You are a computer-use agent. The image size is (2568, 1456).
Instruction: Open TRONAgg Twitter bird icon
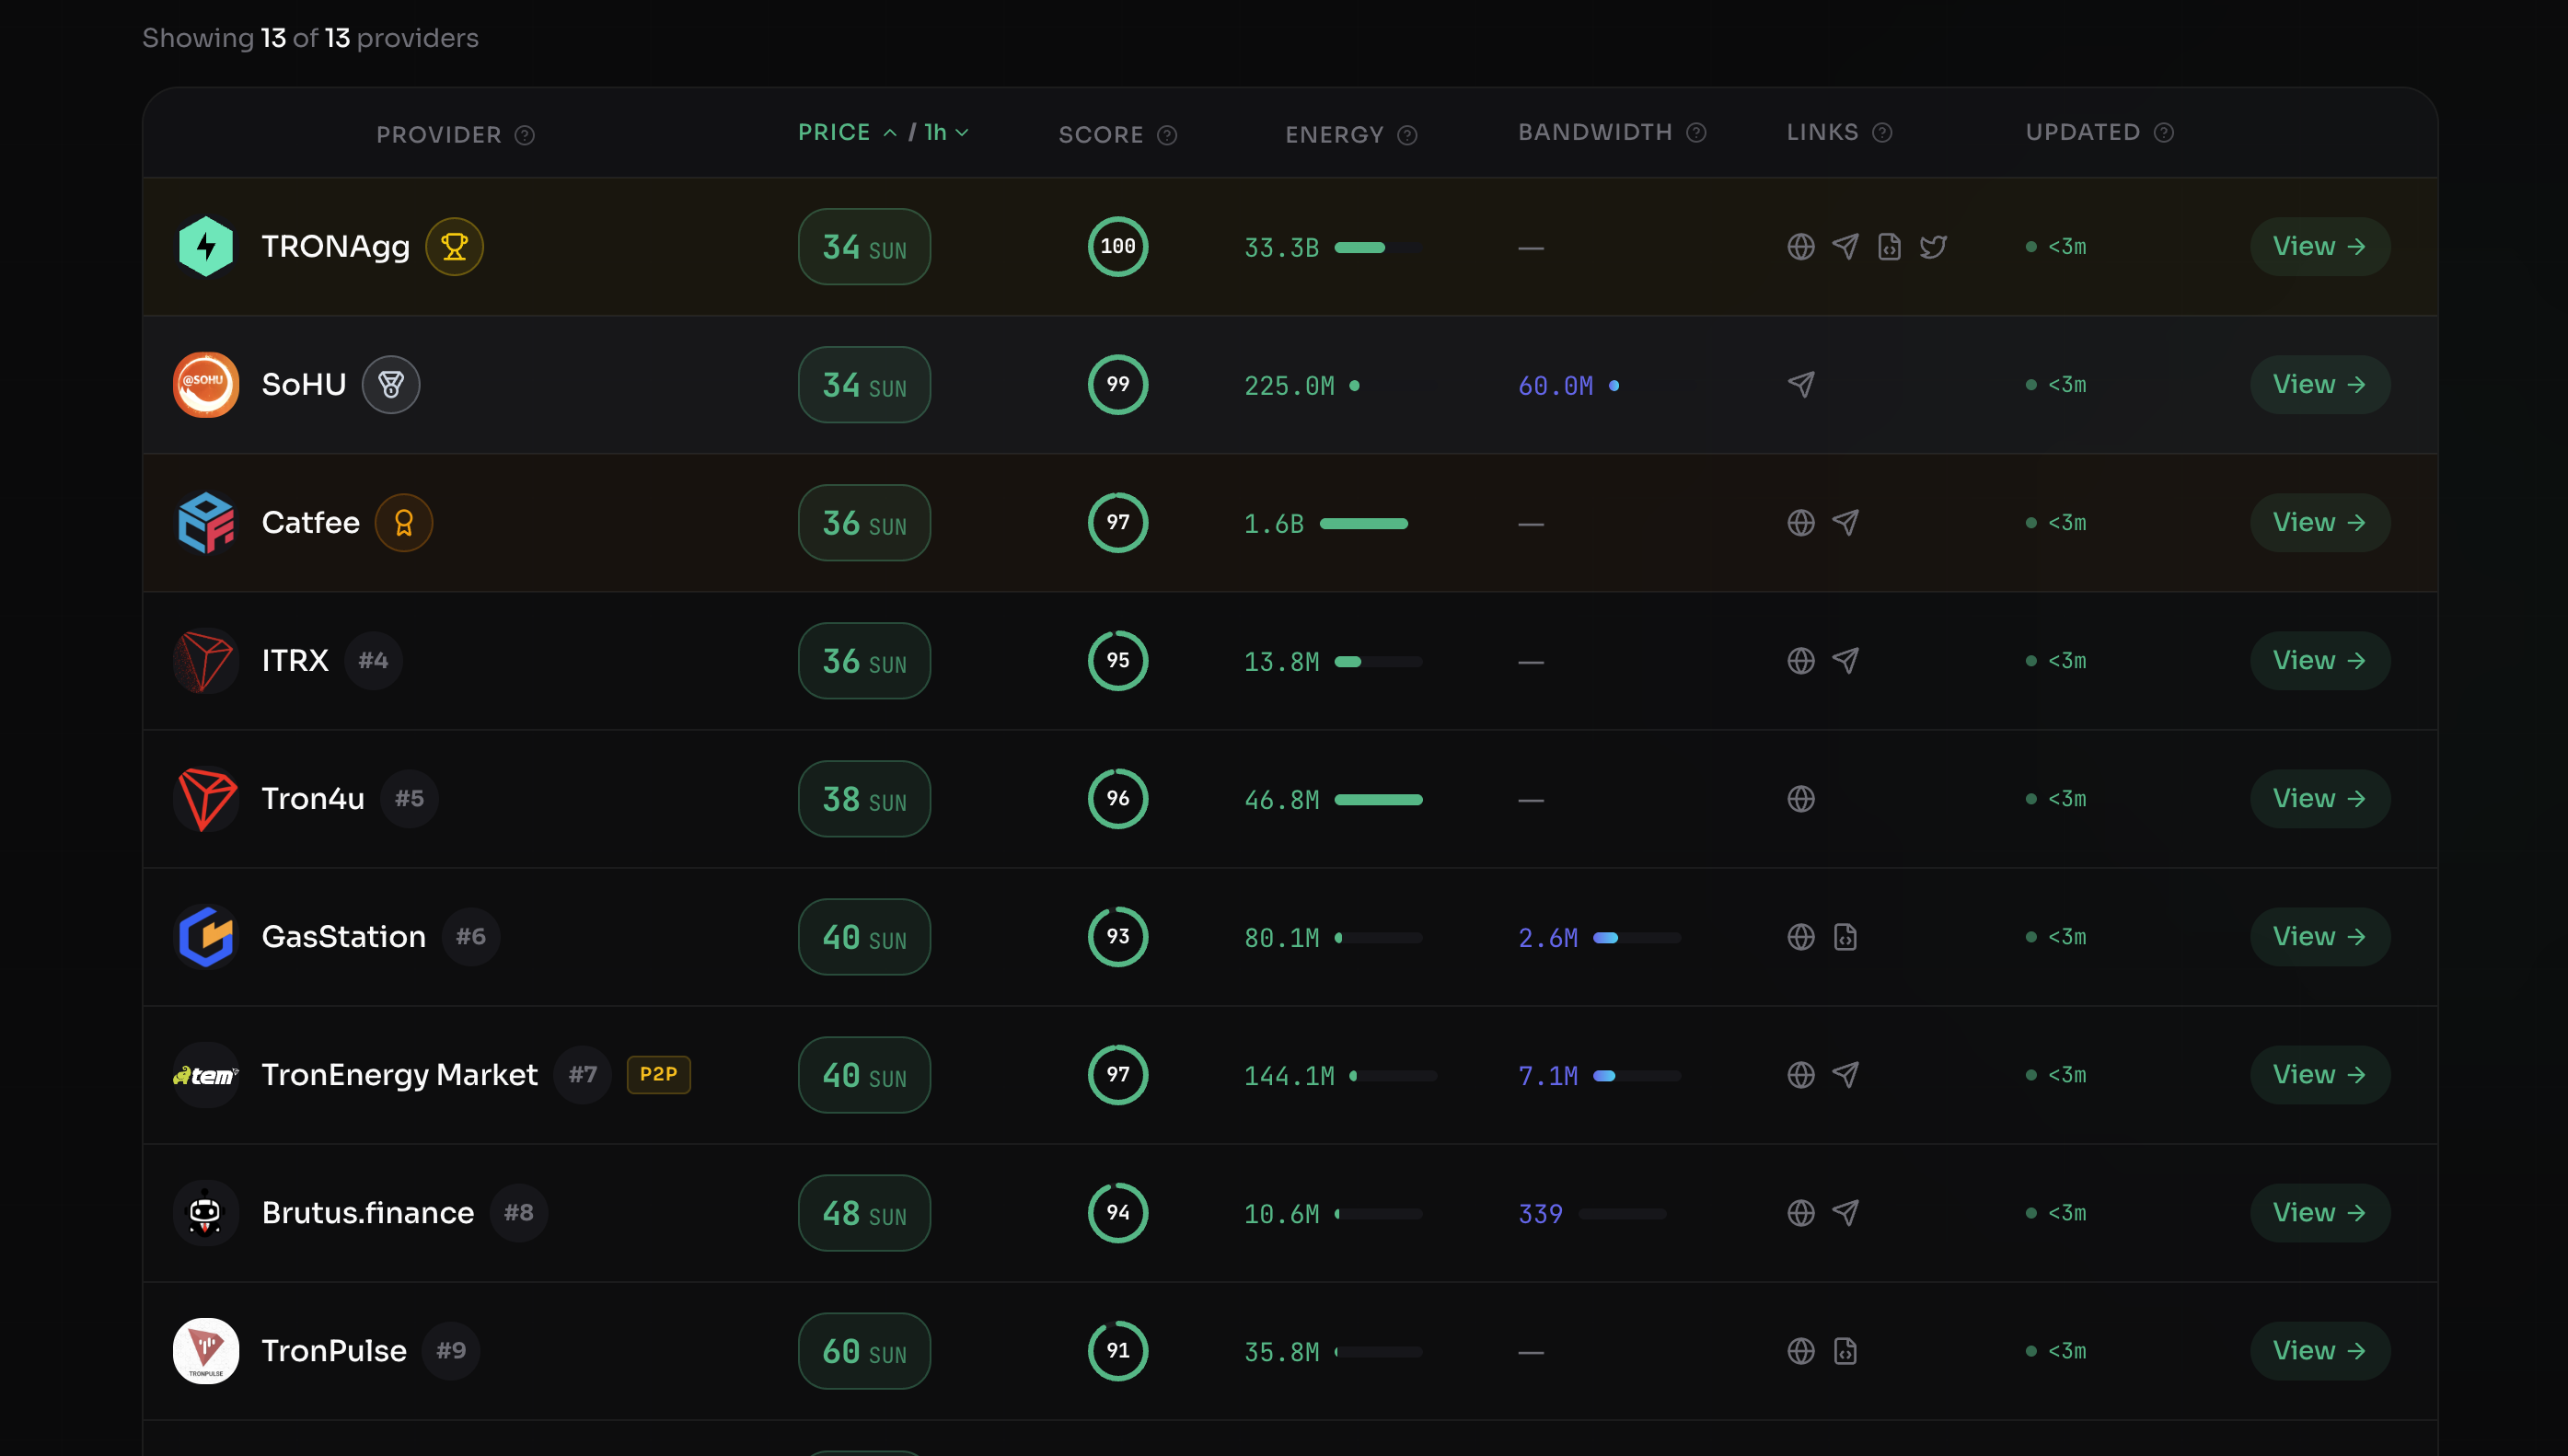point(1933,246)
